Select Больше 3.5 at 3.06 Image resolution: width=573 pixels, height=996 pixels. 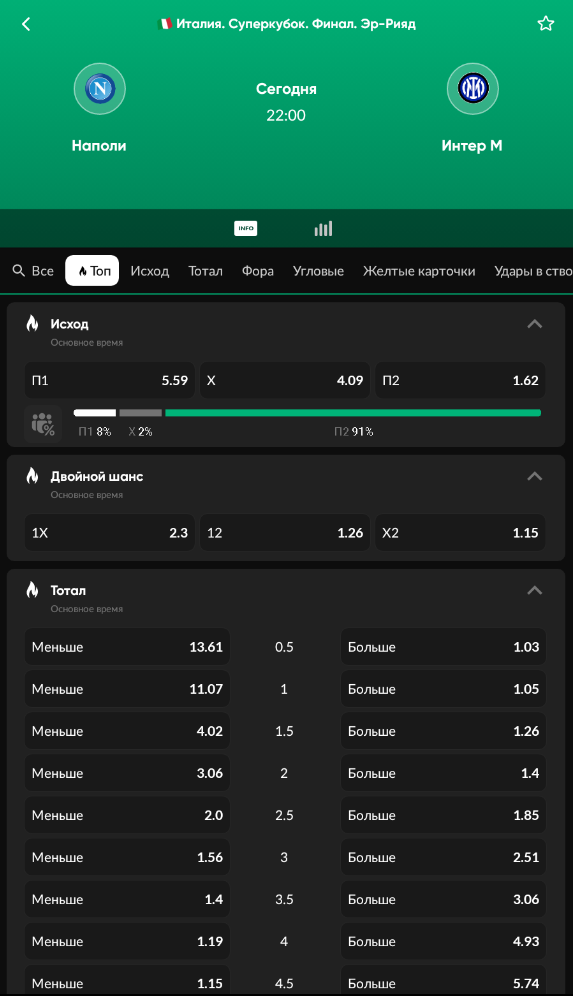point(443,899)
